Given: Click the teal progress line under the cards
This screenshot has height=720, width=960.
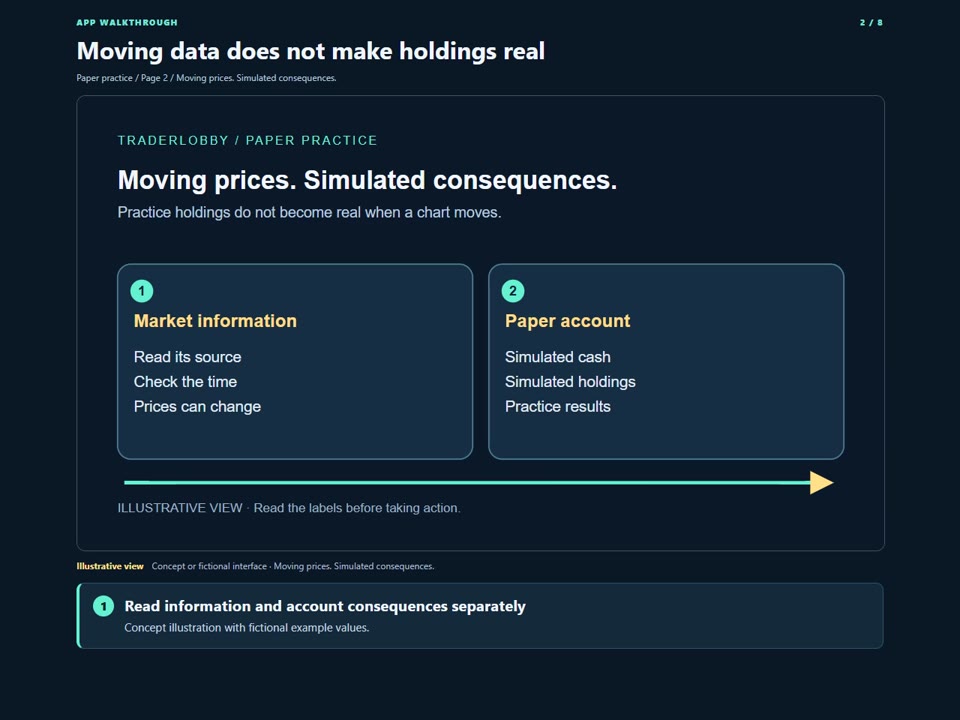Looking at the screenshot, I should 467,482.
